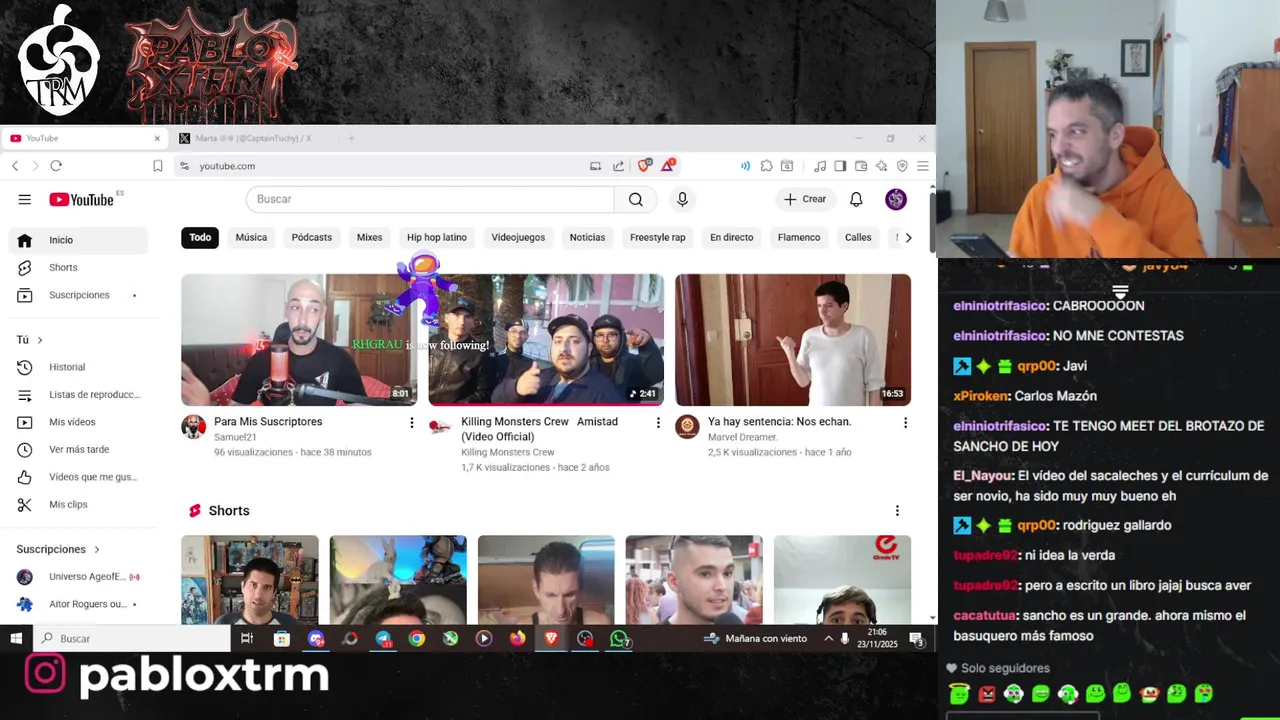Close the YouTube browser tab
The height and width of the screenshot is (720, 1280).
pos(157,138)
